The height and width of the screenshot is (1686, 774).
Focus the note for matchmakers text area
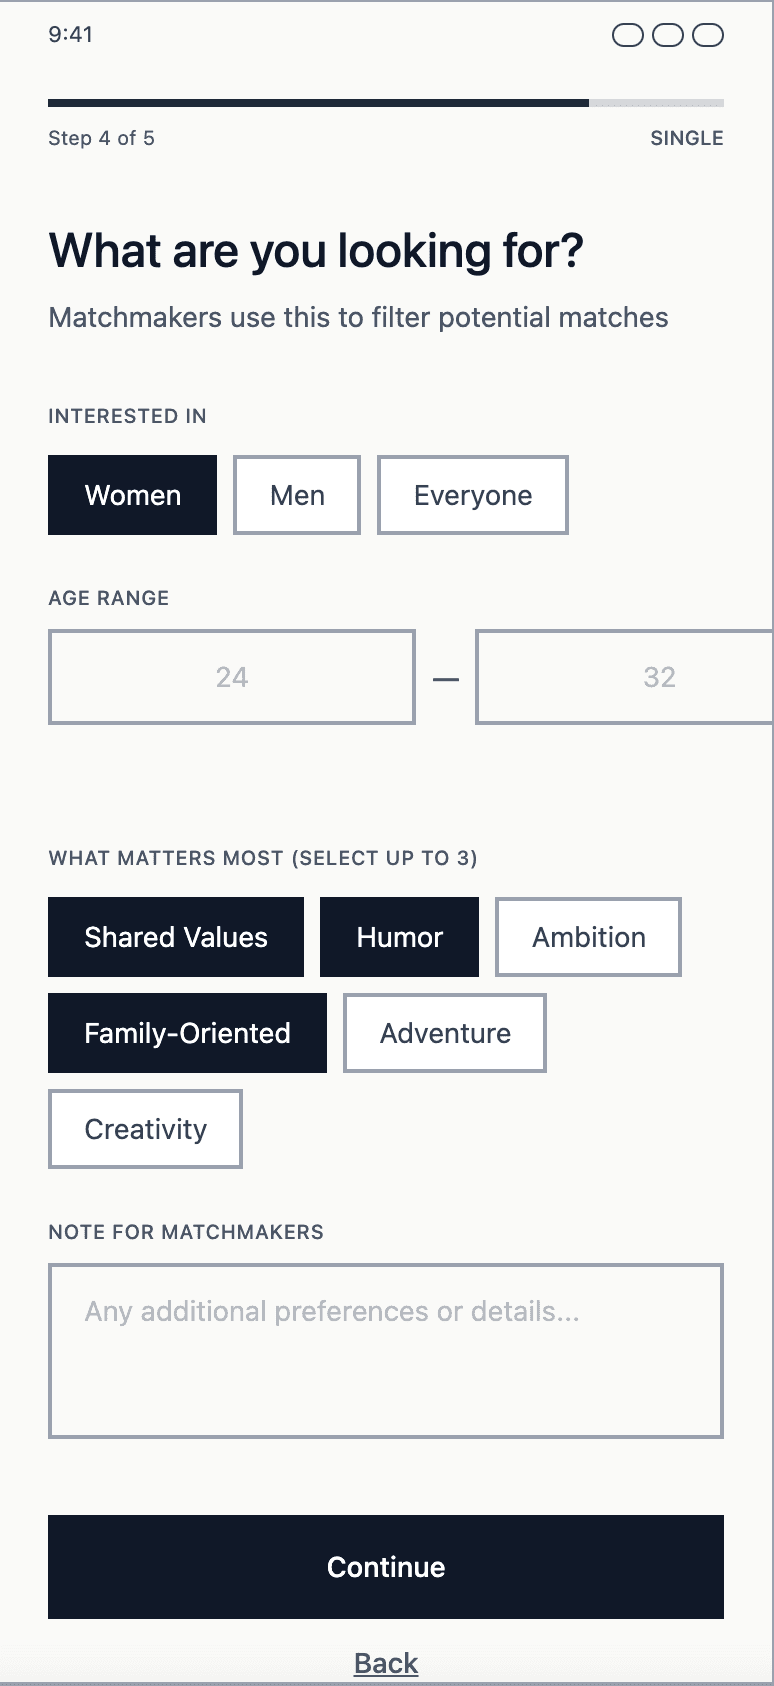tap(386, 1350)
